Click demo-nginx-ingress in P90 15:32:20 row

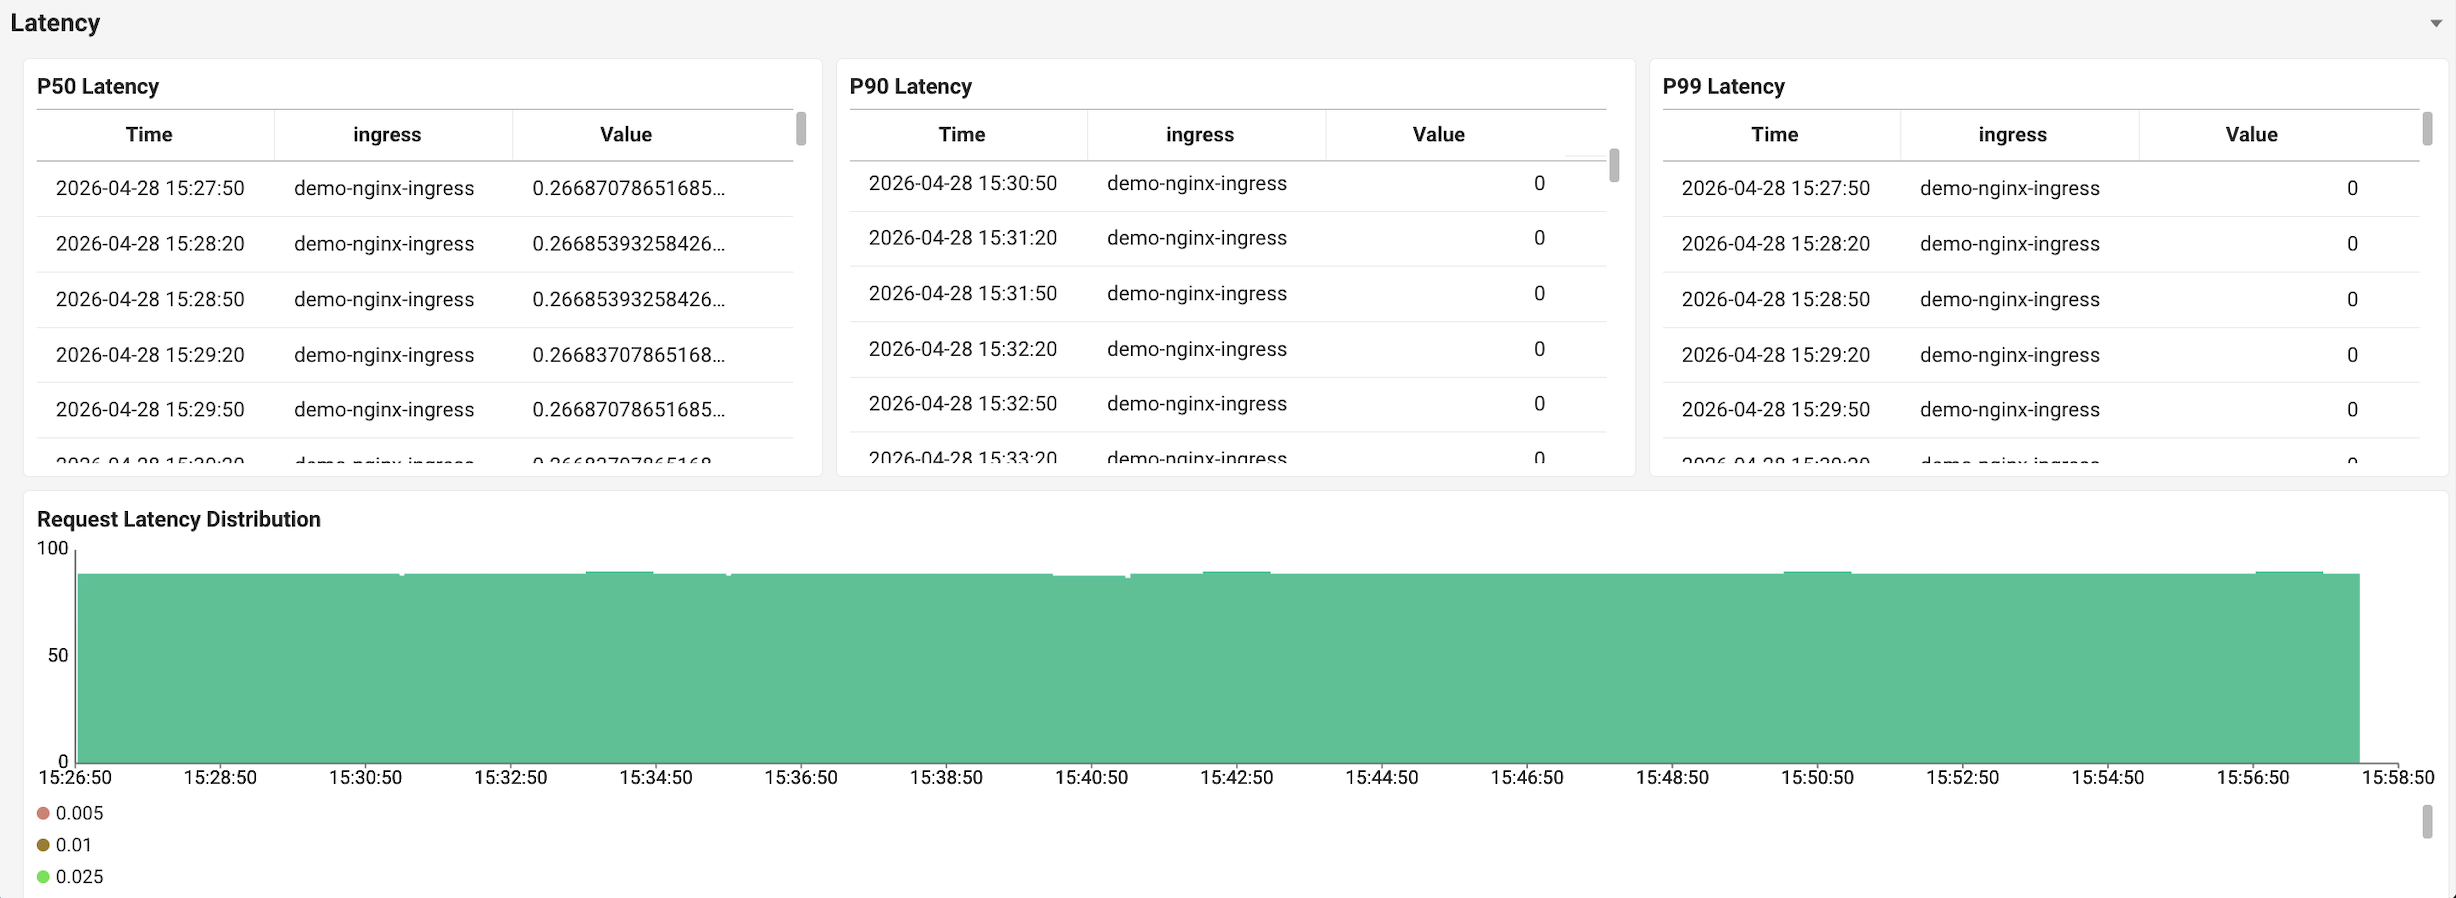coord(1197,350)
